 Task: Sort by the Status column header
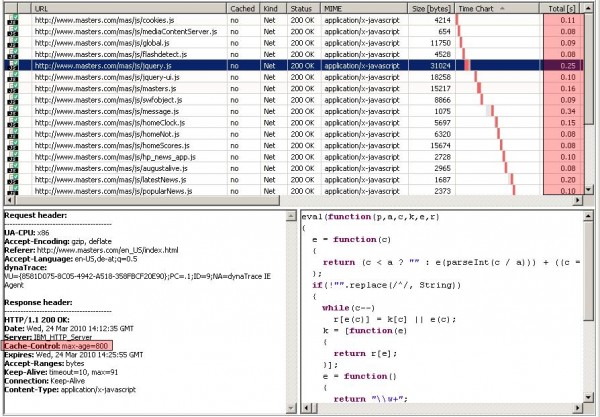click(x=304, y=8)
